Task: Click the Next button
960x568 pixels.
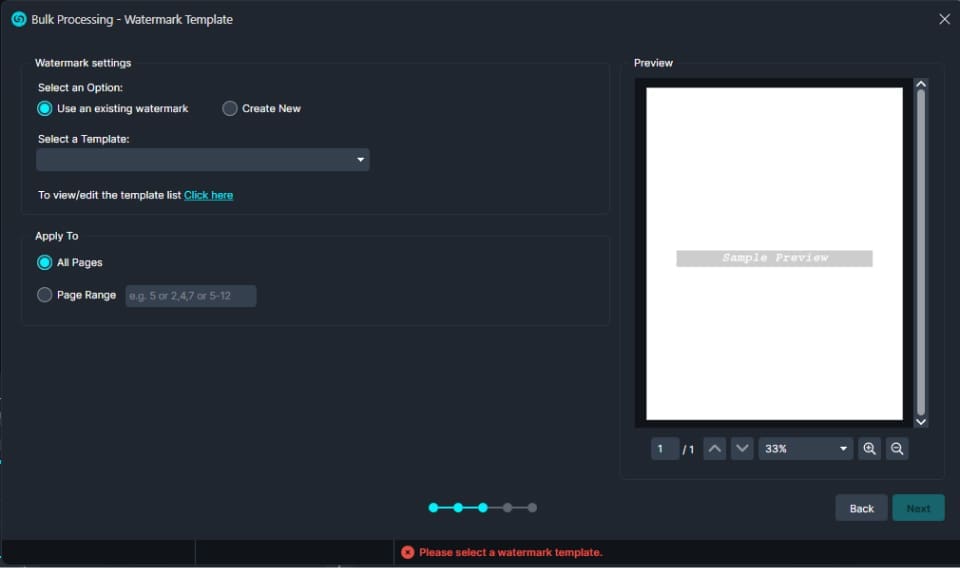Action: click(x=918, y=508)
